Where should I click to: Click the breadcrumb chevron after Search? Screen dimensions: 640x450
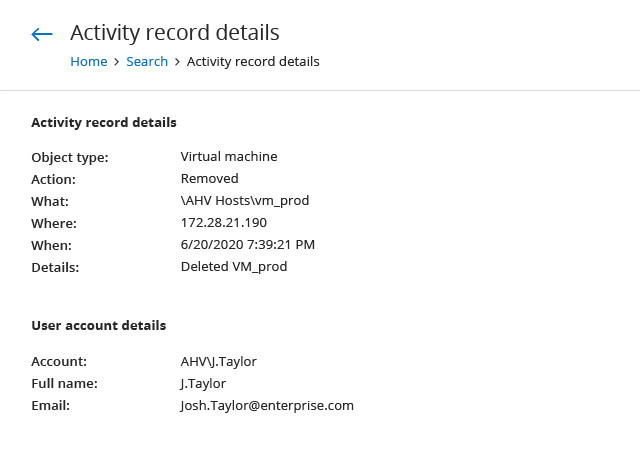(x=177, y=62)
